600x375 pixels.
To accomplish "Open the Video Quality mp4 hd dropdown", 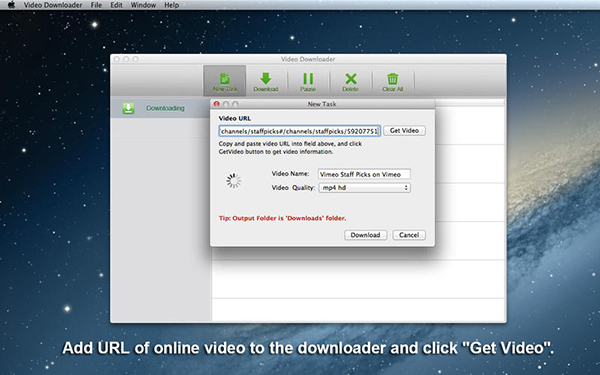I will pyautogui.click(x=365, y=188).
